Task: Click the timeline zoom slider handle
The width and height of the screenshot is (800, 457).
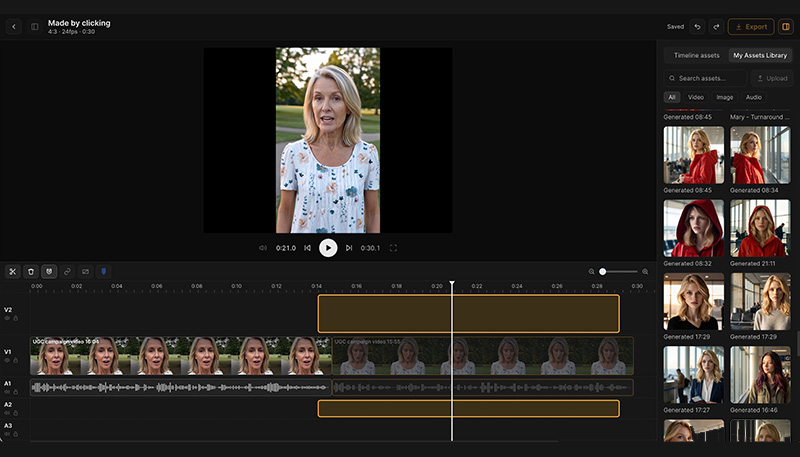Action: 603,272
